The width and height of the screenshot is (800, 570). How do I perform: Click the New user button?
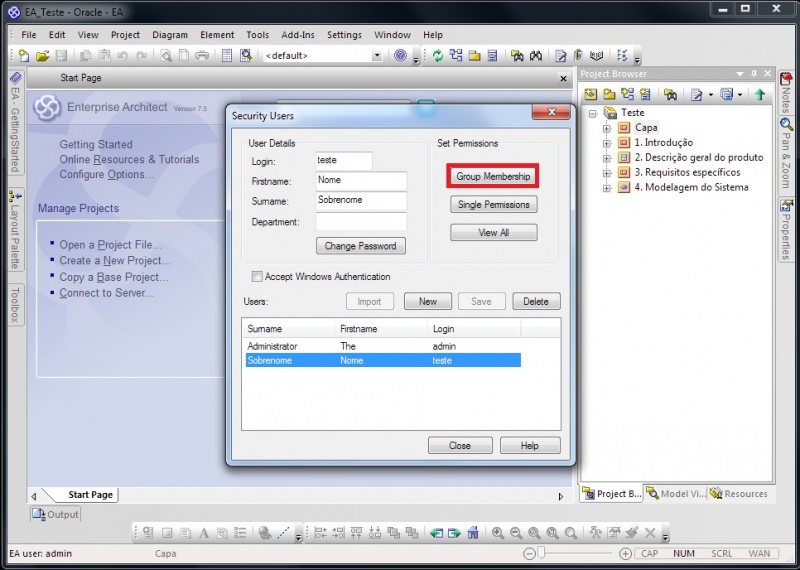(x=428, y=302)
